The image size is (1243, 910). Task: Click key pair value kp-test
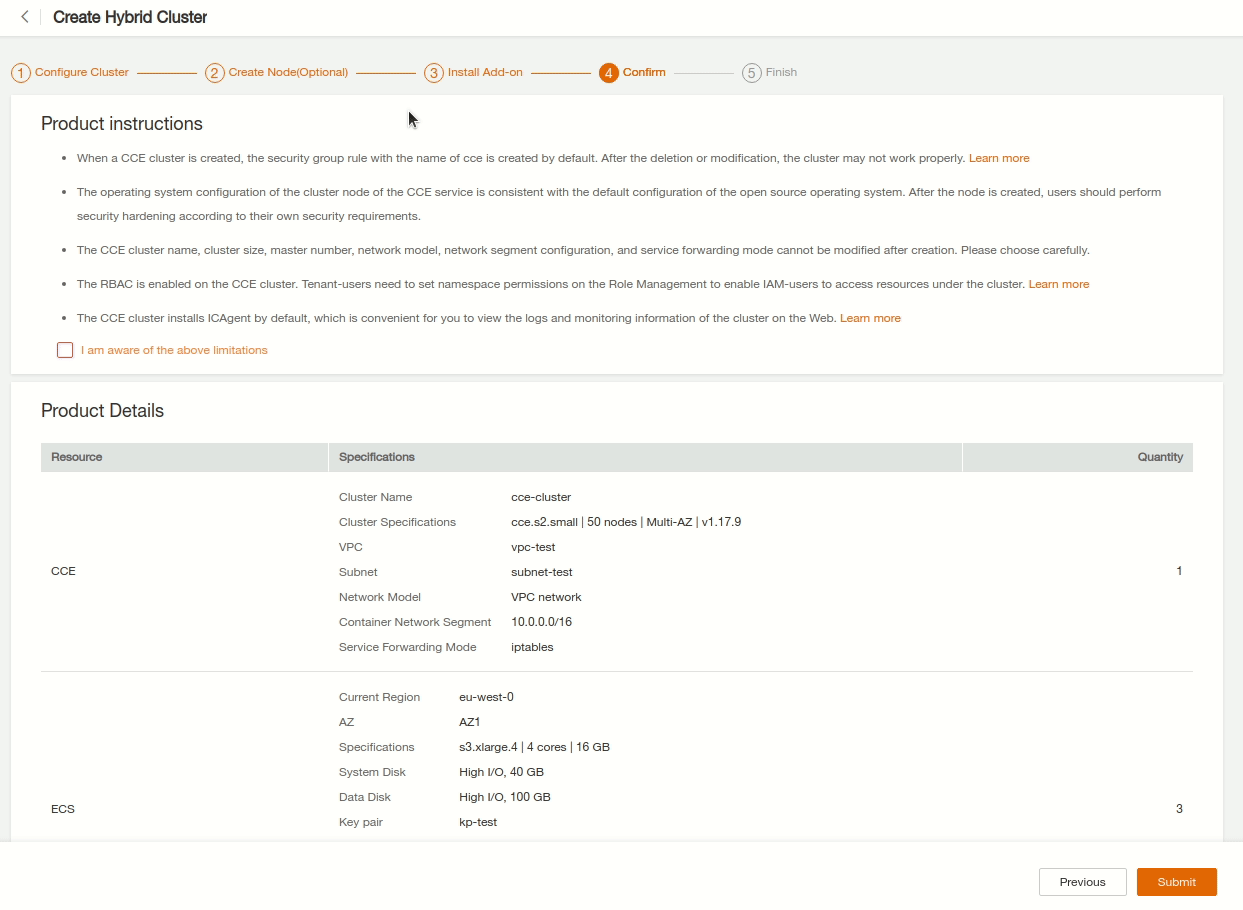[x=478, y=822]
